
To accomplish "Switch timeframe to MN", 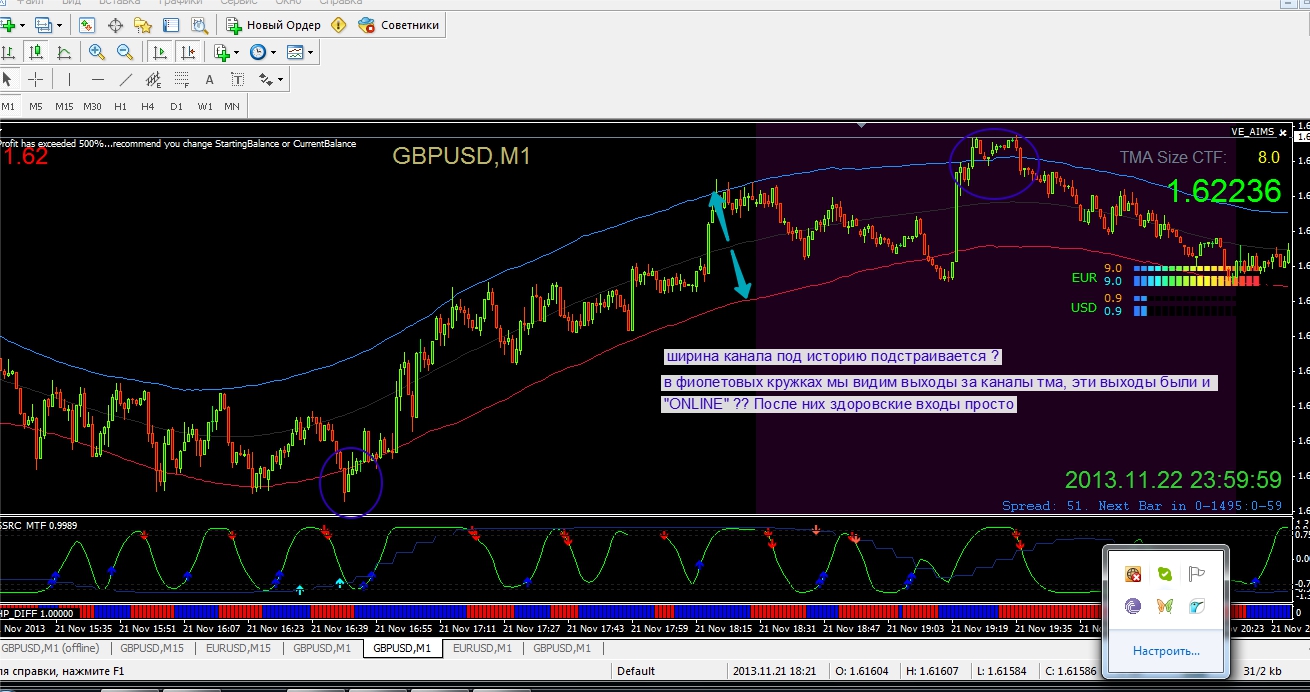I will tap(232, 106).
